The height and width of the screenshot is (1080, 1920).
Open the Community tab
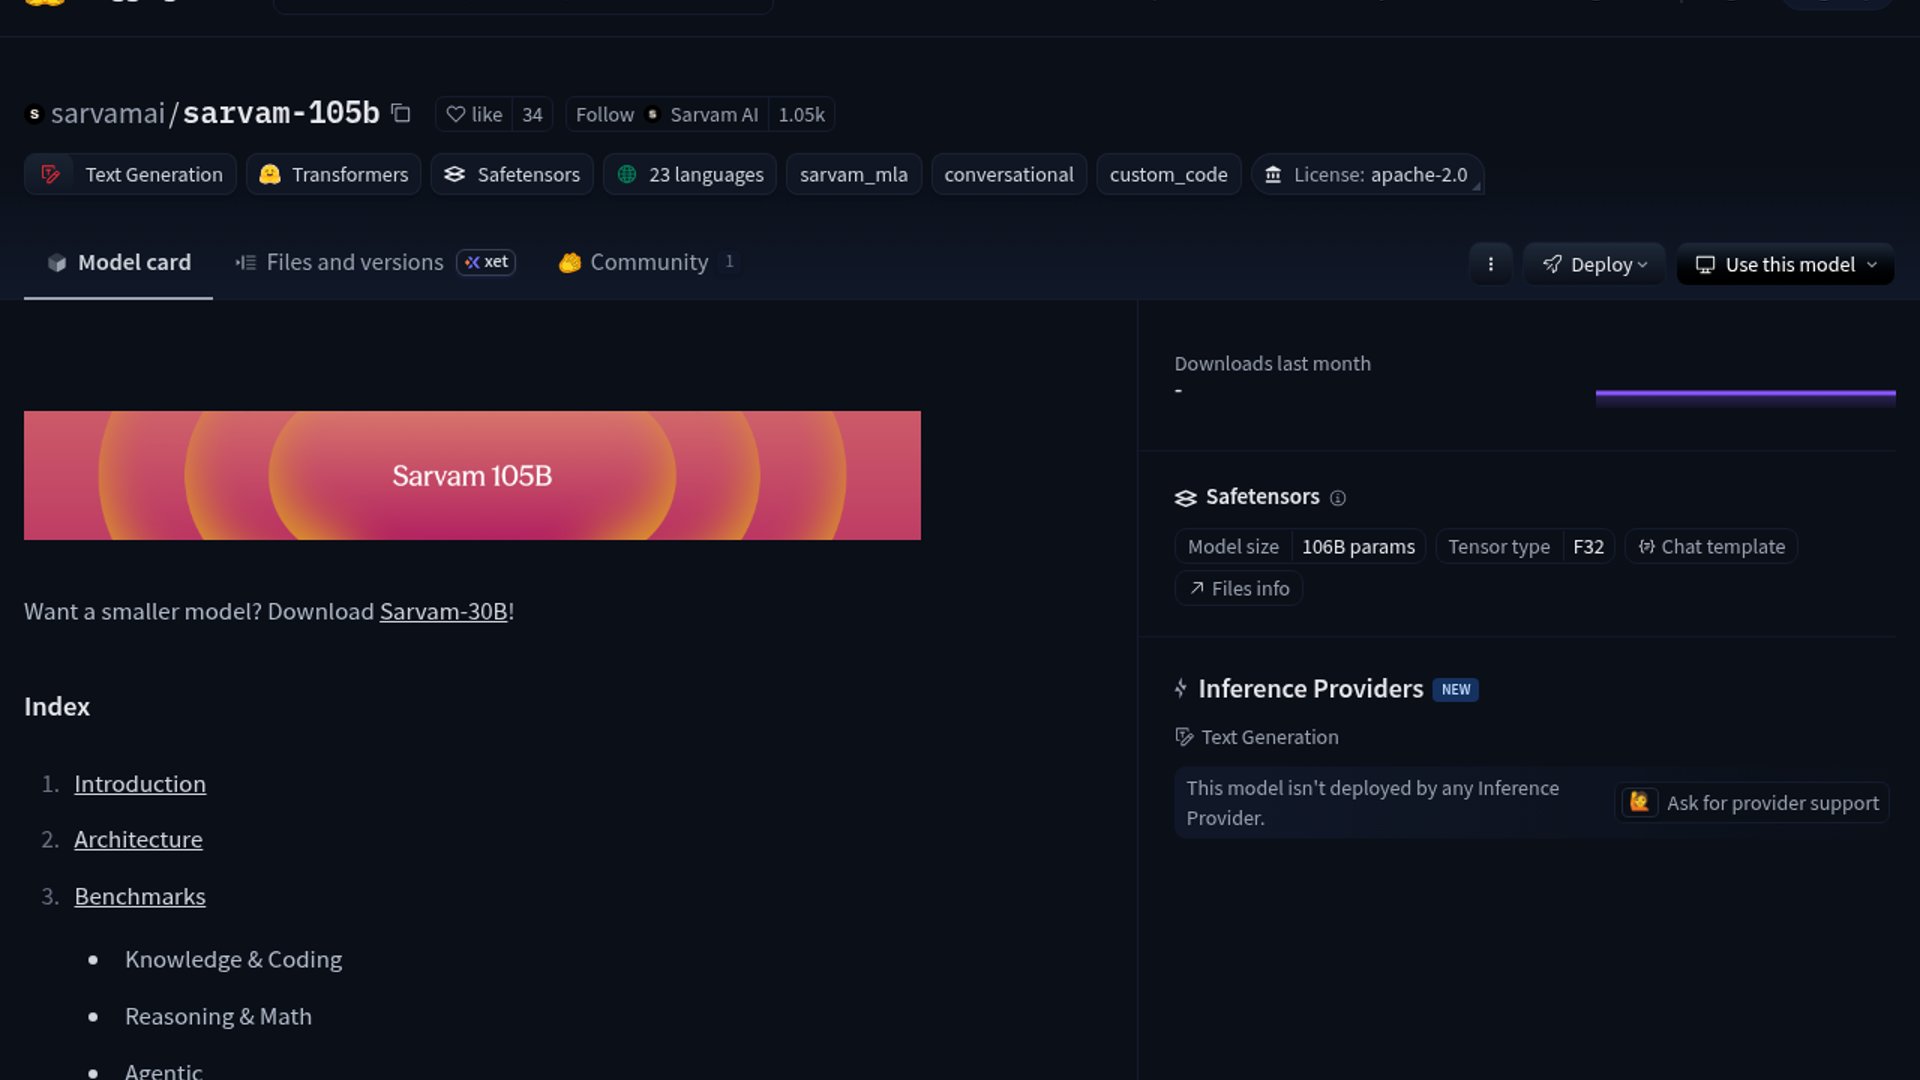click(x=648, y=262)
